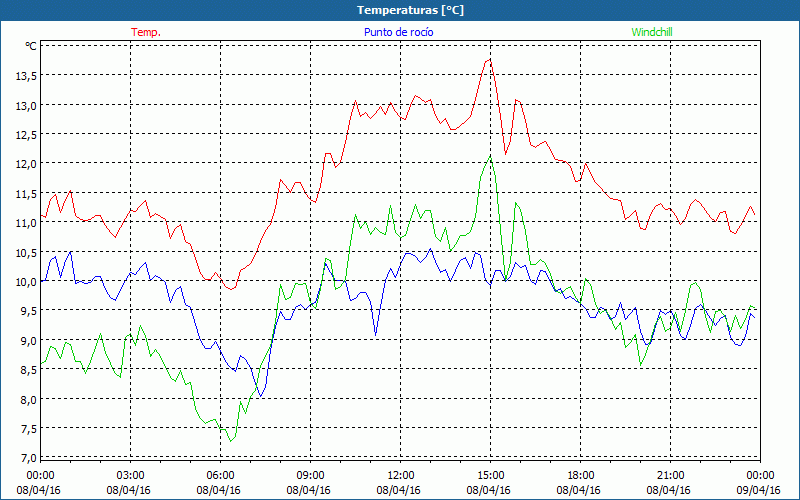The image size is (800, 500).
Task: Select the red Temp. legend label
Action: coord(146,32)
